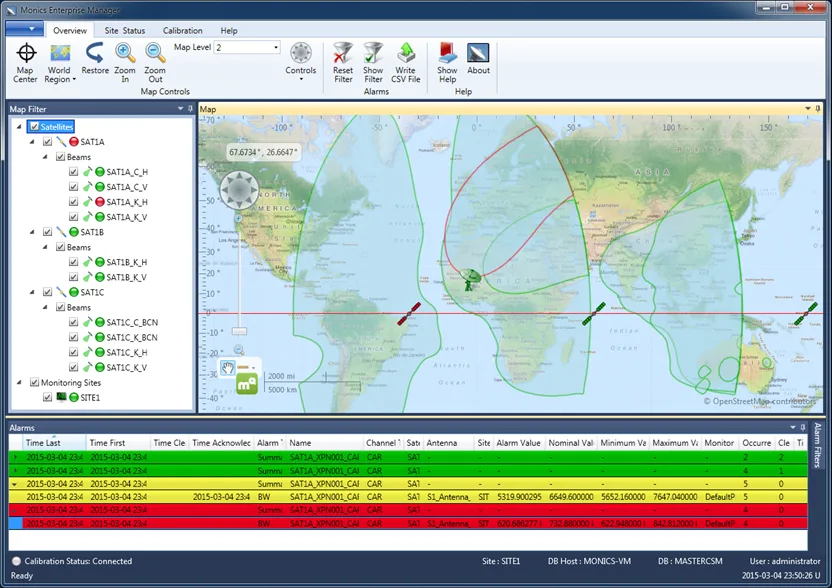Sort alarms by the Antenna column
Image resolution: width=832 pixels, height=588 pixels.
point(448,443)
